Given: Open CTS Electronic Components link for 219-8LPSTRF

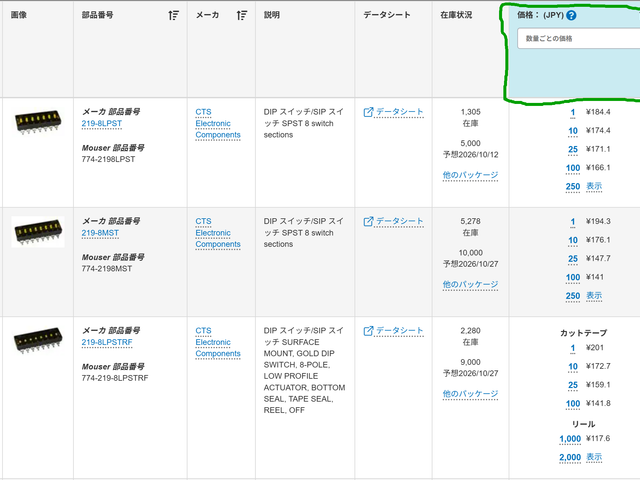Looking at the screenshot, I should point(218,342).
